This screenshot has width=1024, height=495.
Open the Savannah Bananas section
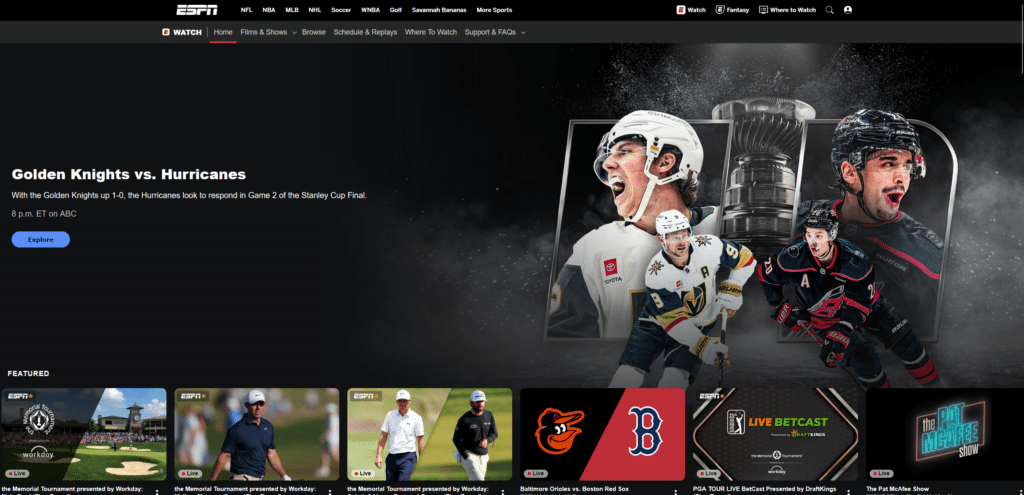(x=439, y=10)
